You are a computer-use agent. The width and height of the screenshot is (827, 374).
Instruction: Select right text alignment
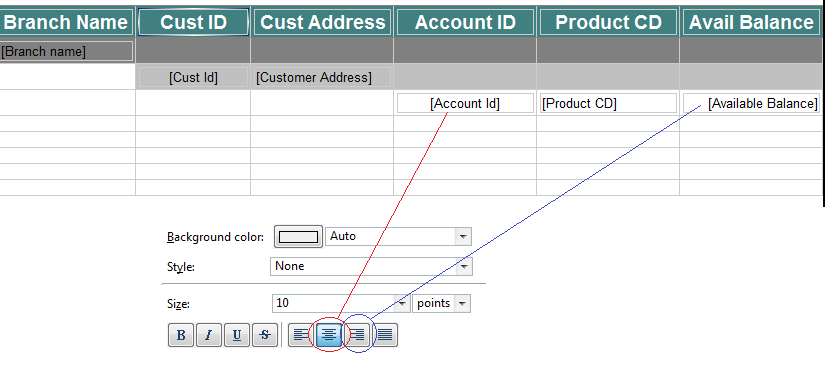[x=357, y=335]
